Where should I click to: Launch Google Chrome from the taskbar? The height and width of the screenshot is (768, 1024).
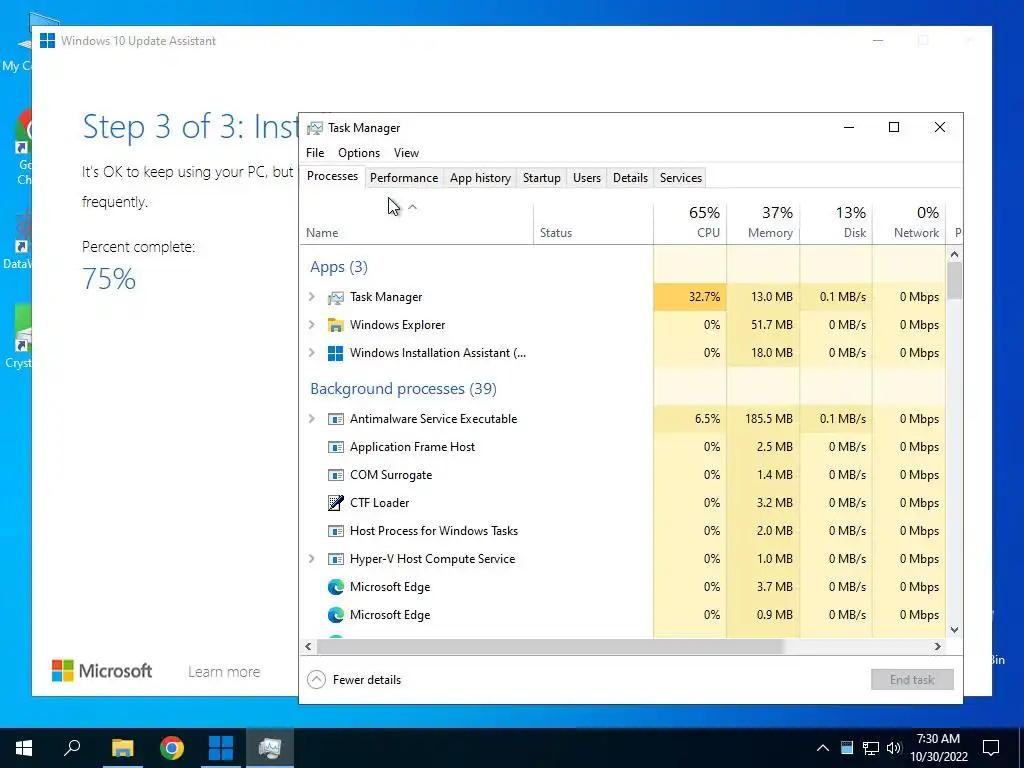coord(172,748)
